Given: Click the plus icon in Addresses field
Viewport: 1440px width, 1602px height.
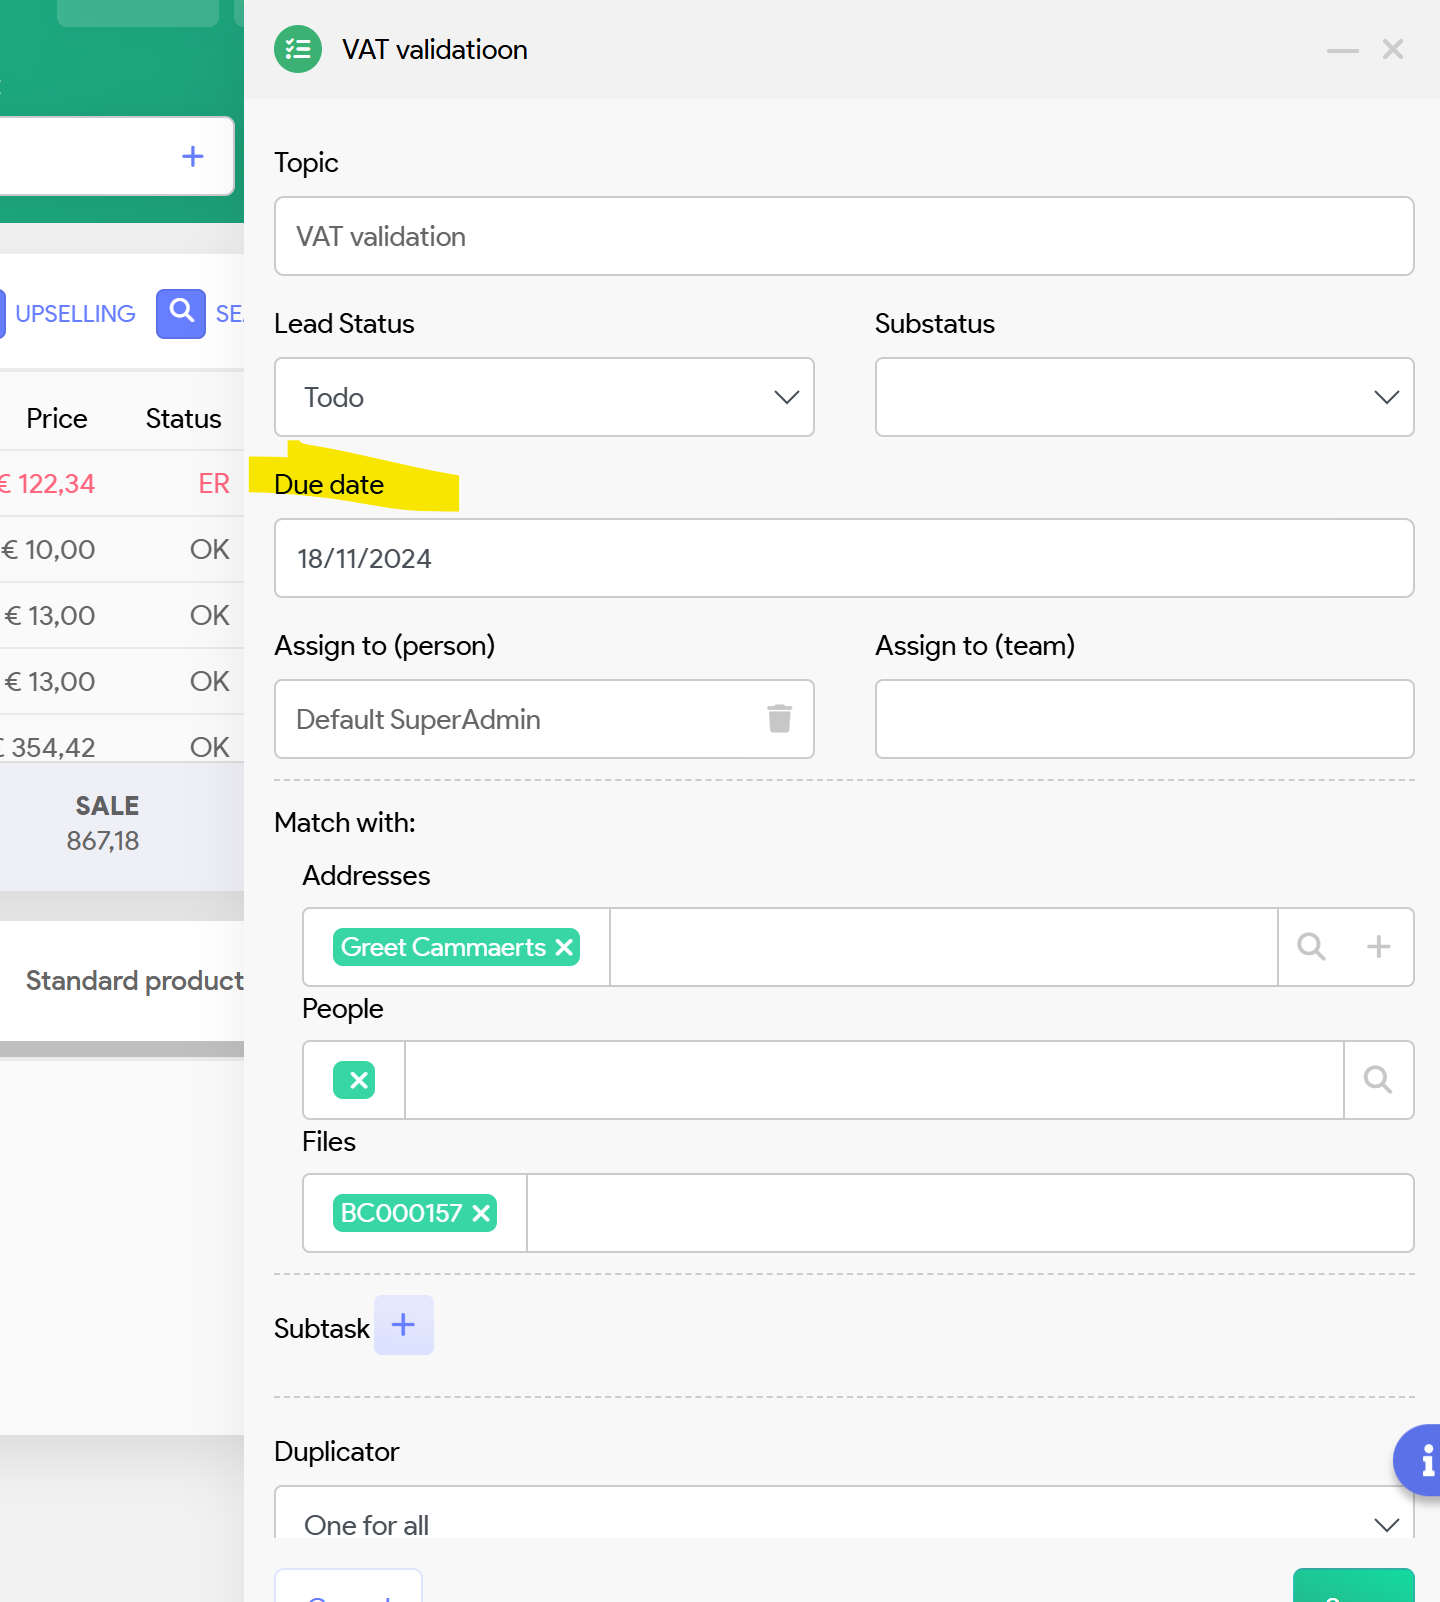Looking at the screenshot, I should (1378, 947).
